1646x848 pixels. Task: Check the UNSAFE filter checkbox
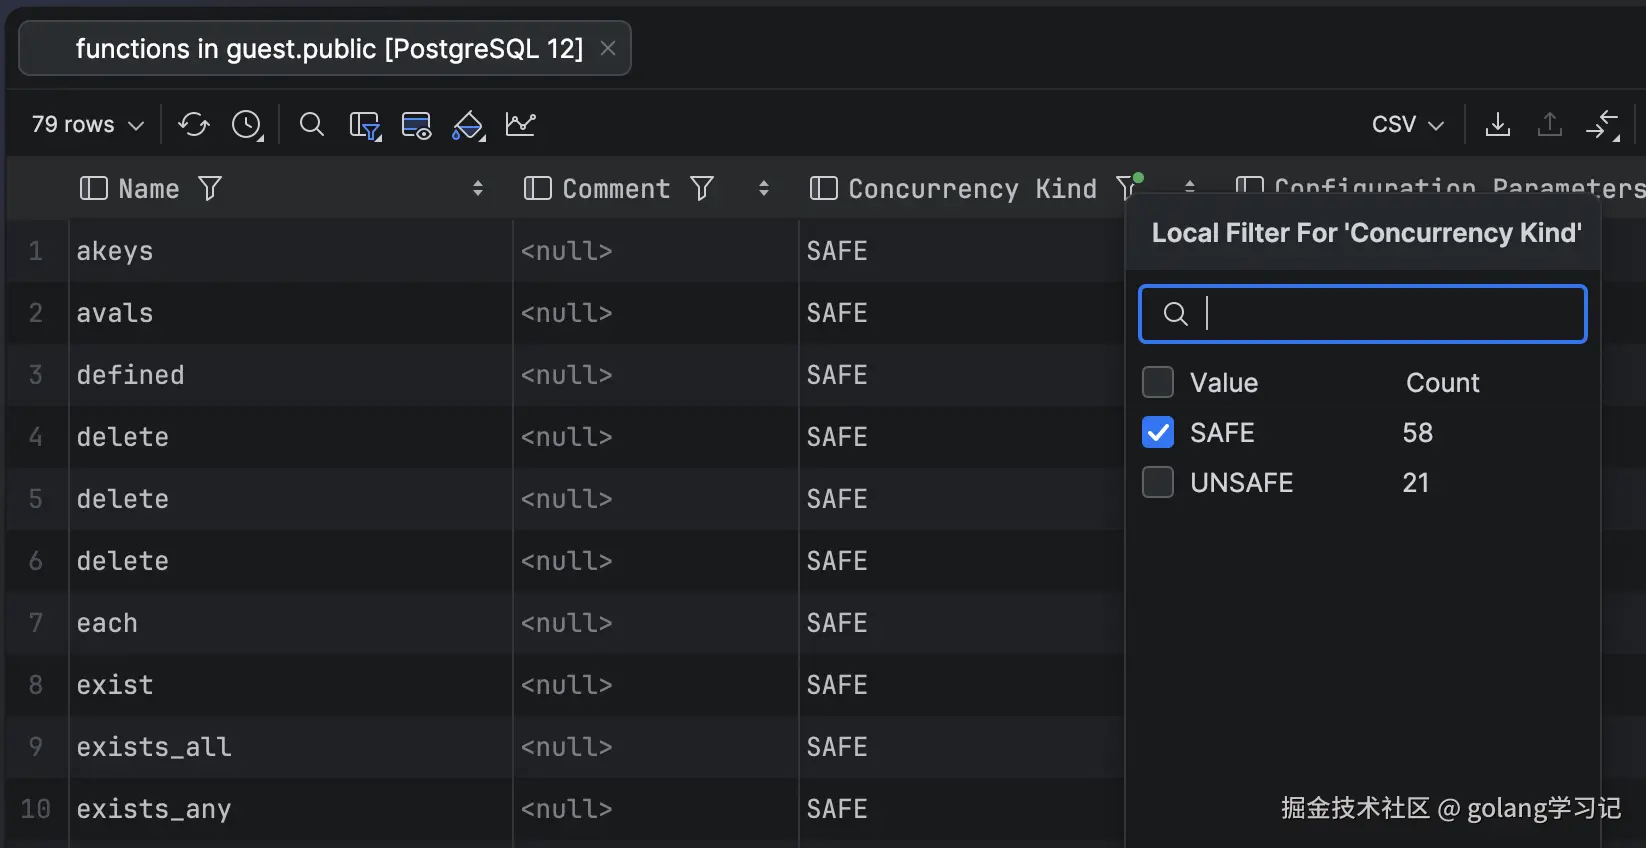tap(1158, 483)
